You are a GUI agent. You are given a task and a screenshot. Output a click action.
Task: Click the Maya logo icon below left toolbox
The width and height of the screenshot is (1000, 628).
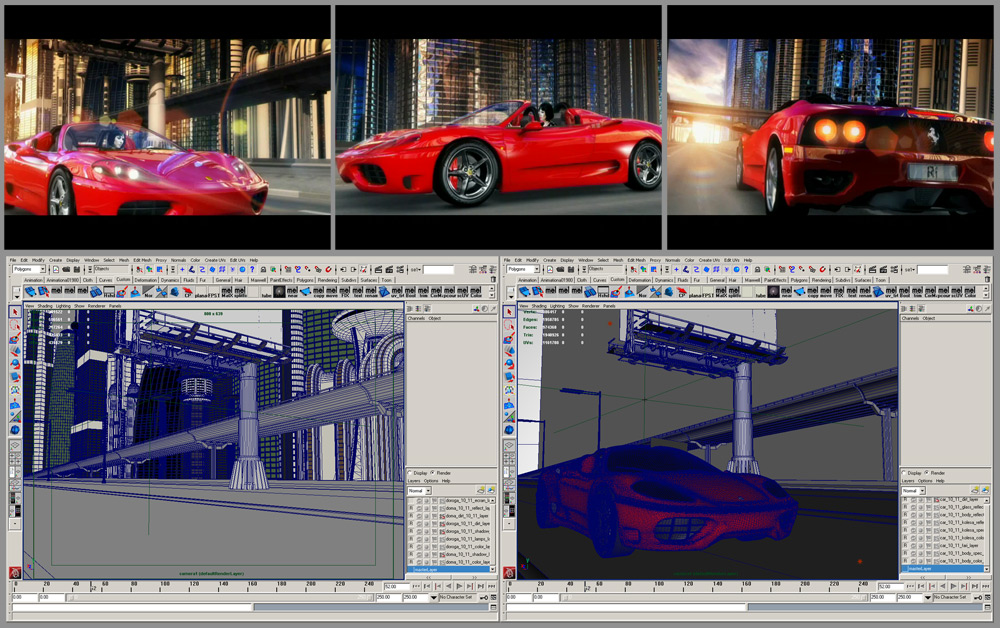(x=15, y=573)
